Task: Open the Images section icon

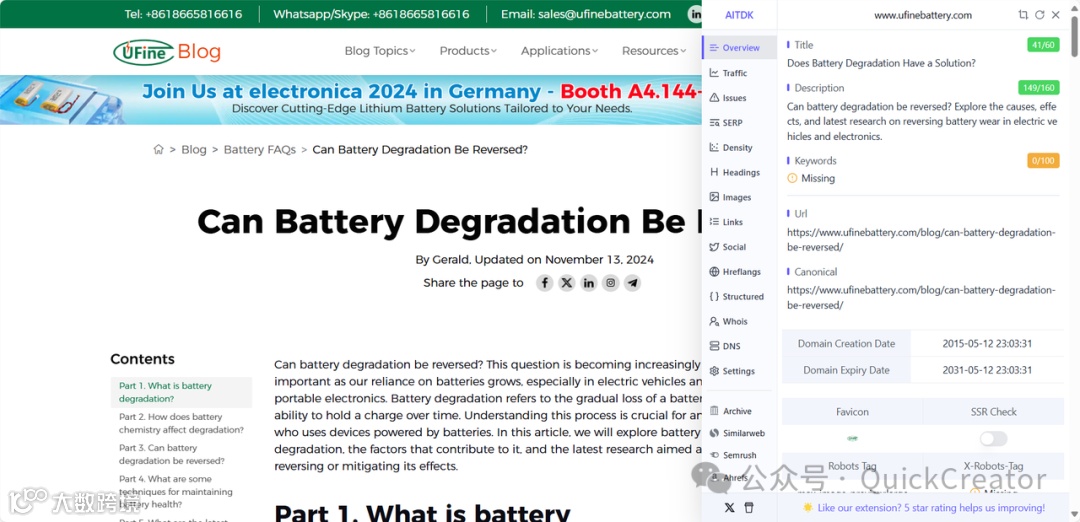Action: (x=714, y=197)
